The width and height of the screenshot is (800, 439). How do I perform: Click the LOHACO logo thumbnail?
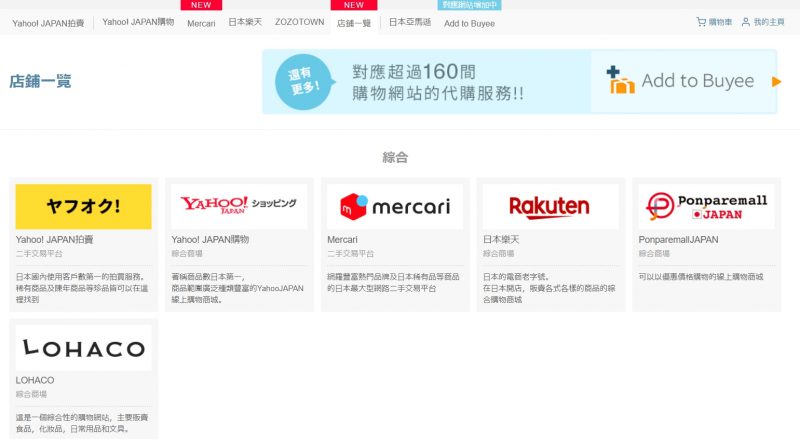(84, 348)
